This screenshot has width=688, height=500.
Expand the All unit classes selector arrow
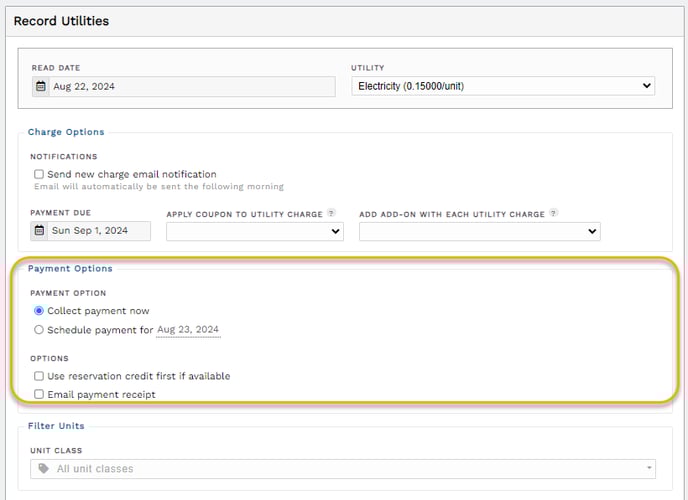tap(649, 468)
